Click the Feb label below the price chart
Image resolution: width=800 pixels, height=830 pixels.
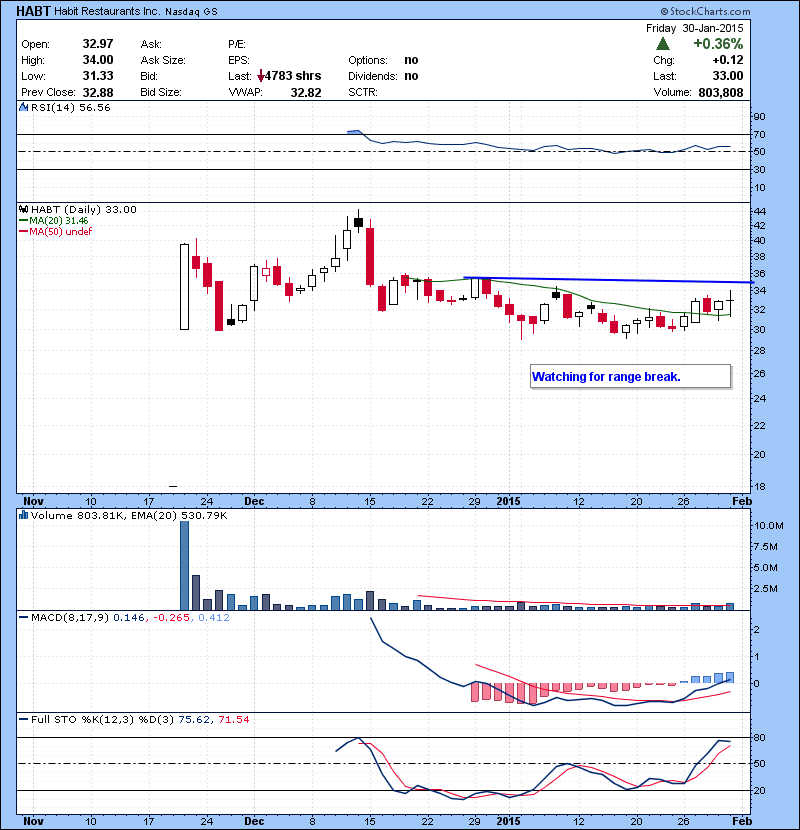coord(739,501)
